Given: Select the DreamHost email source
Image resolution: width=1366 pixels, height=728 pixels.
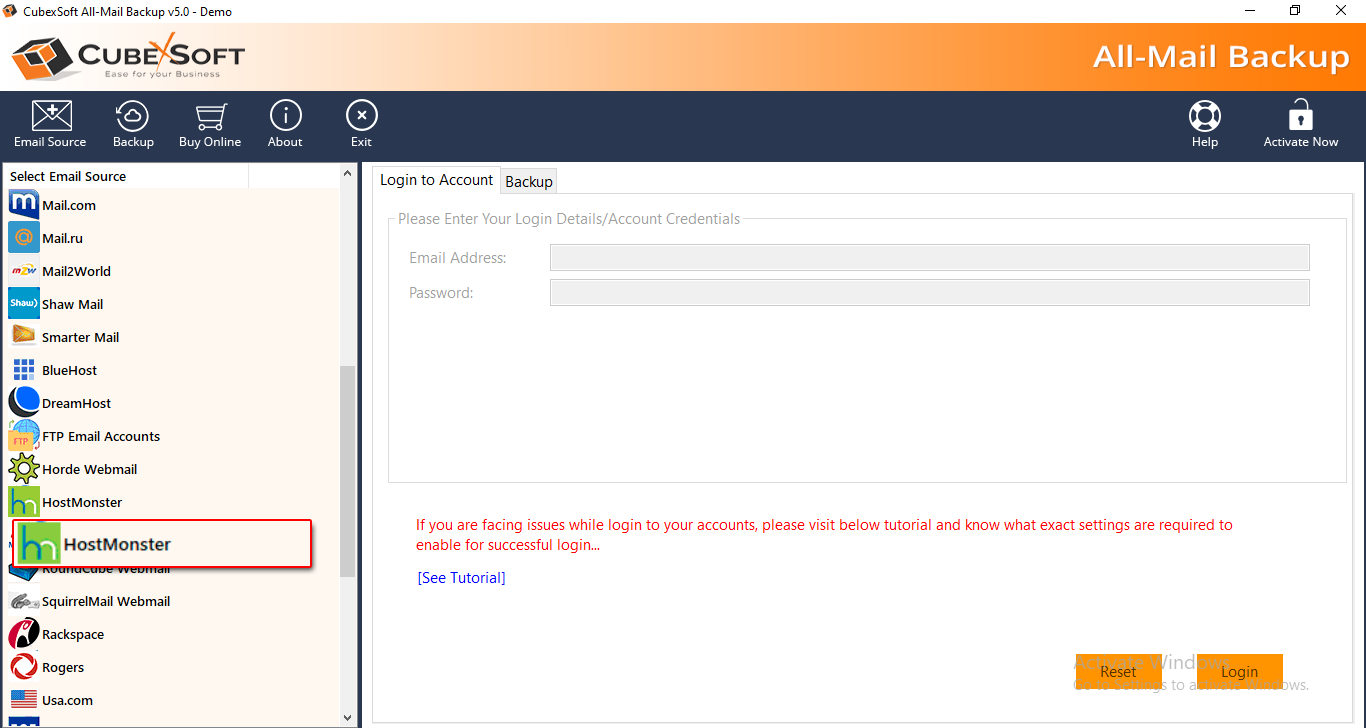Looking at the screenshot, I should click(x=75, y=403).
